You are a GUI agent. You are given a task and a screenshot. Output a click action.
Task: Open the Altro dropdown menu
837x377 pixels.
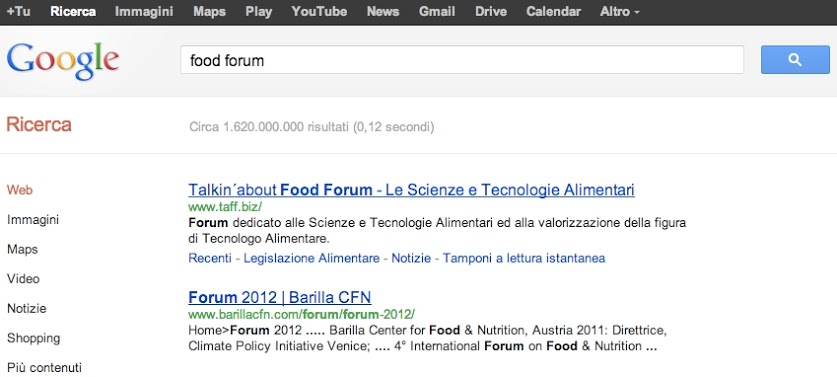pos(619,12)
